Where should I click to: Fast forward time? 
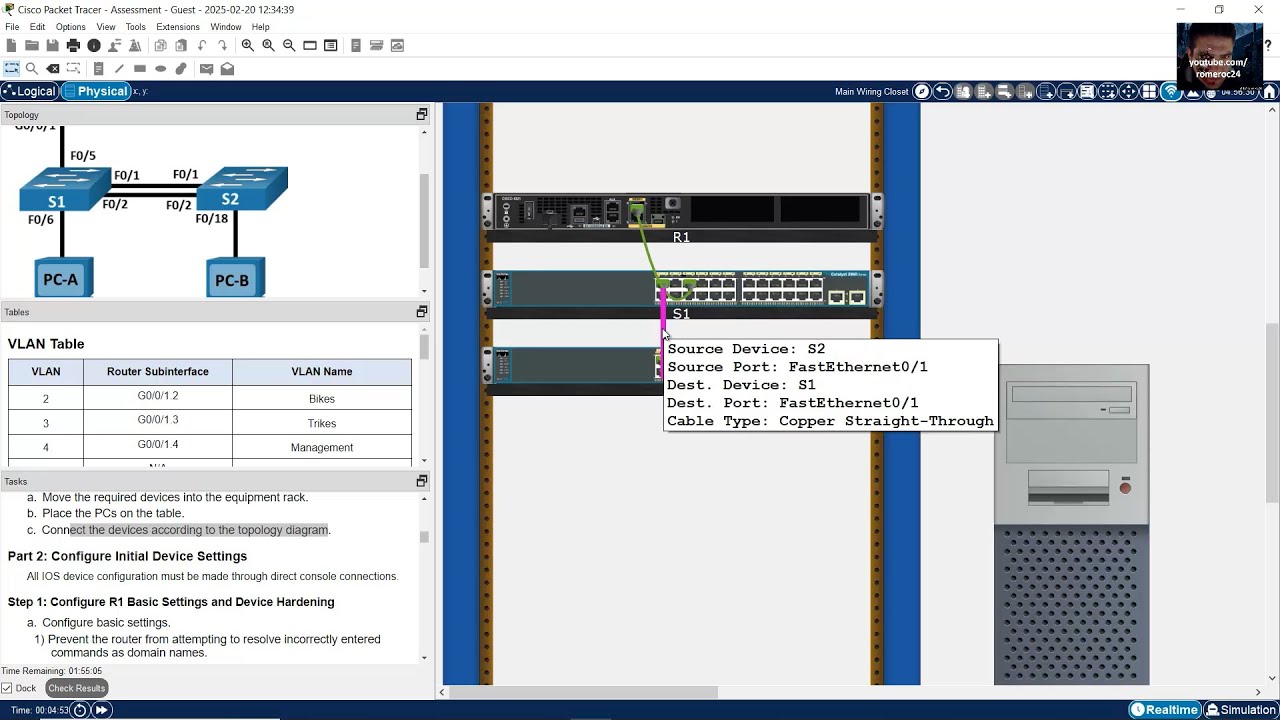point(101,710)
